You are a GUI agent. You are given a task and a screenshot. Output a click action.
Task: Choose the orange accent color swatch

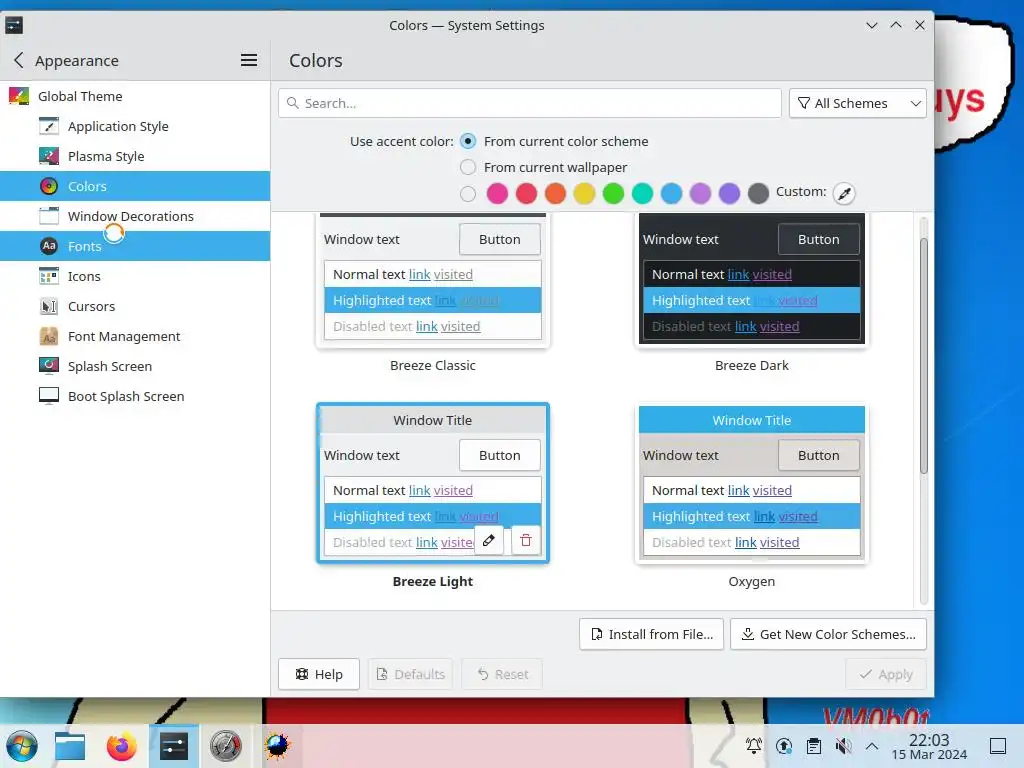(x=555, y=193)
